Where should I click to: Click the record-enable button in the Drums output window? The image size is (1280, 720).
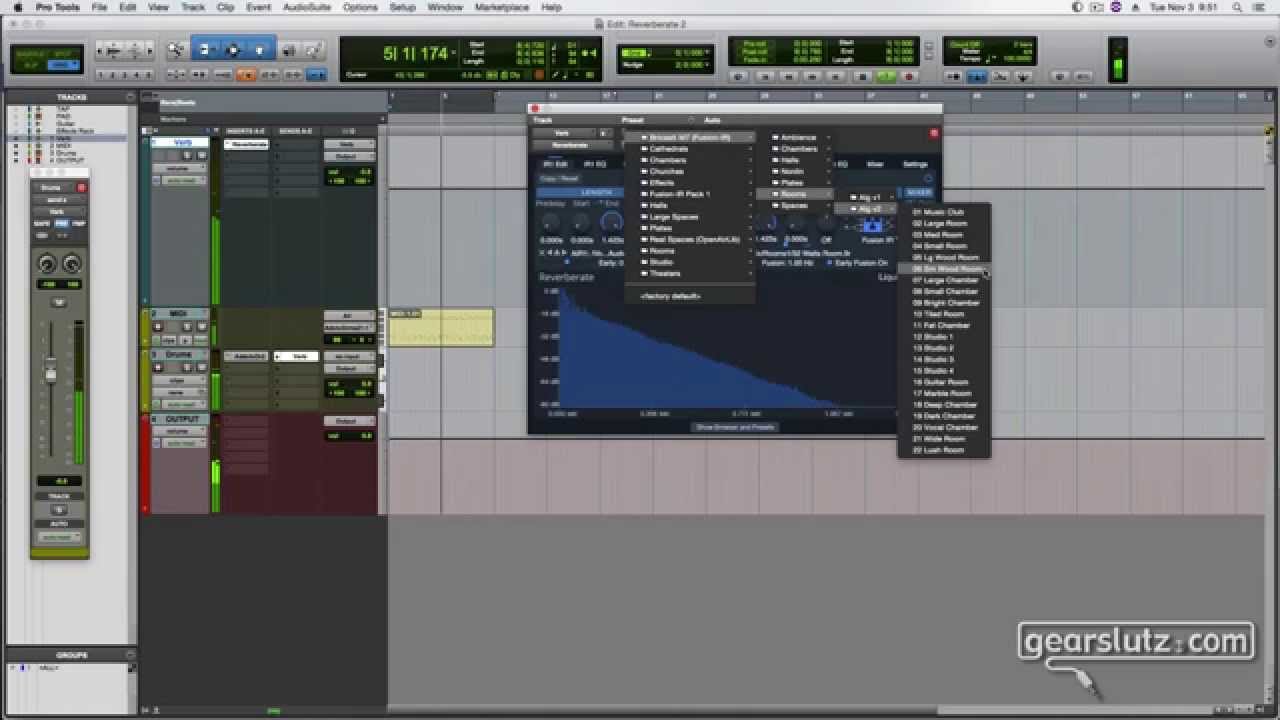[82, 187]
